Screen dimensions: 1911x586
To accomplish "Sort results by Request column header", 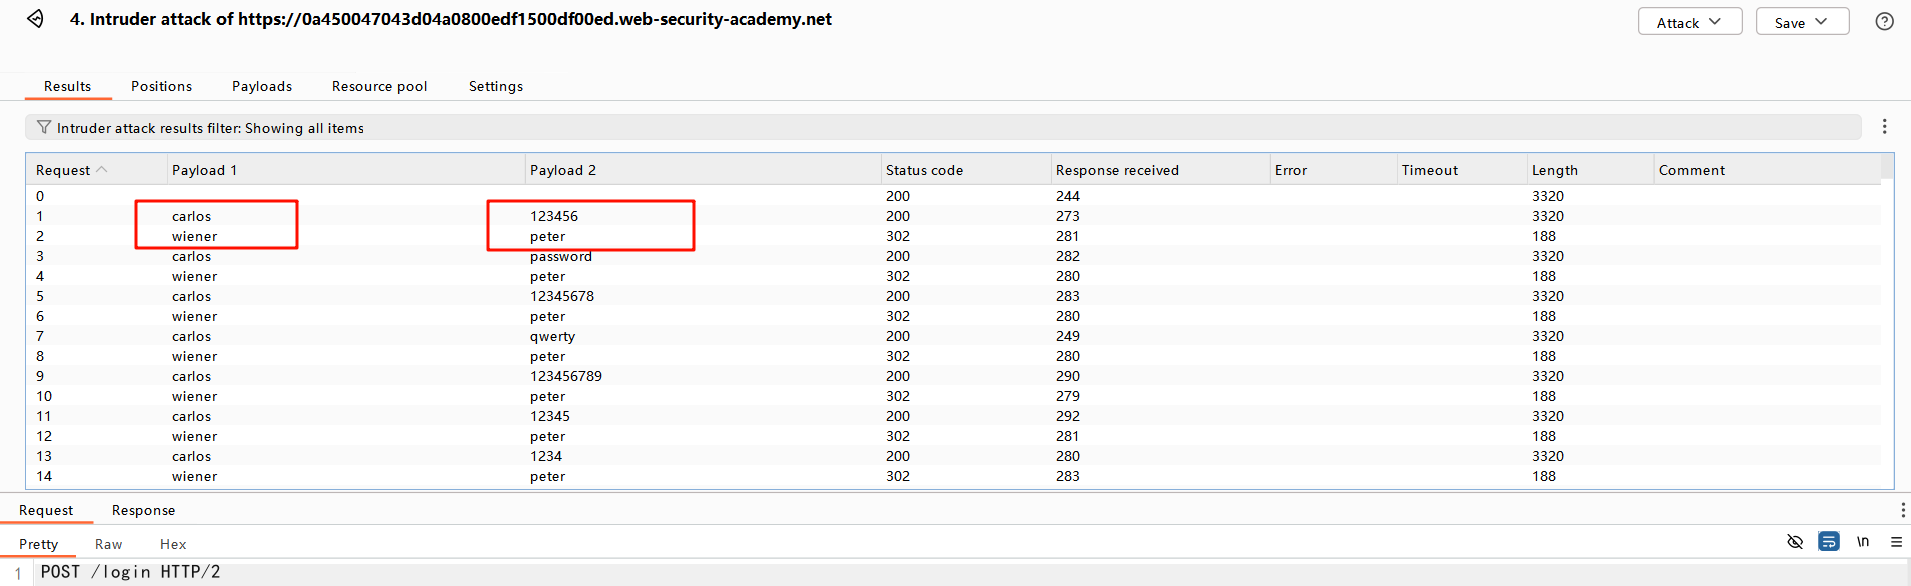I will 64,170.
